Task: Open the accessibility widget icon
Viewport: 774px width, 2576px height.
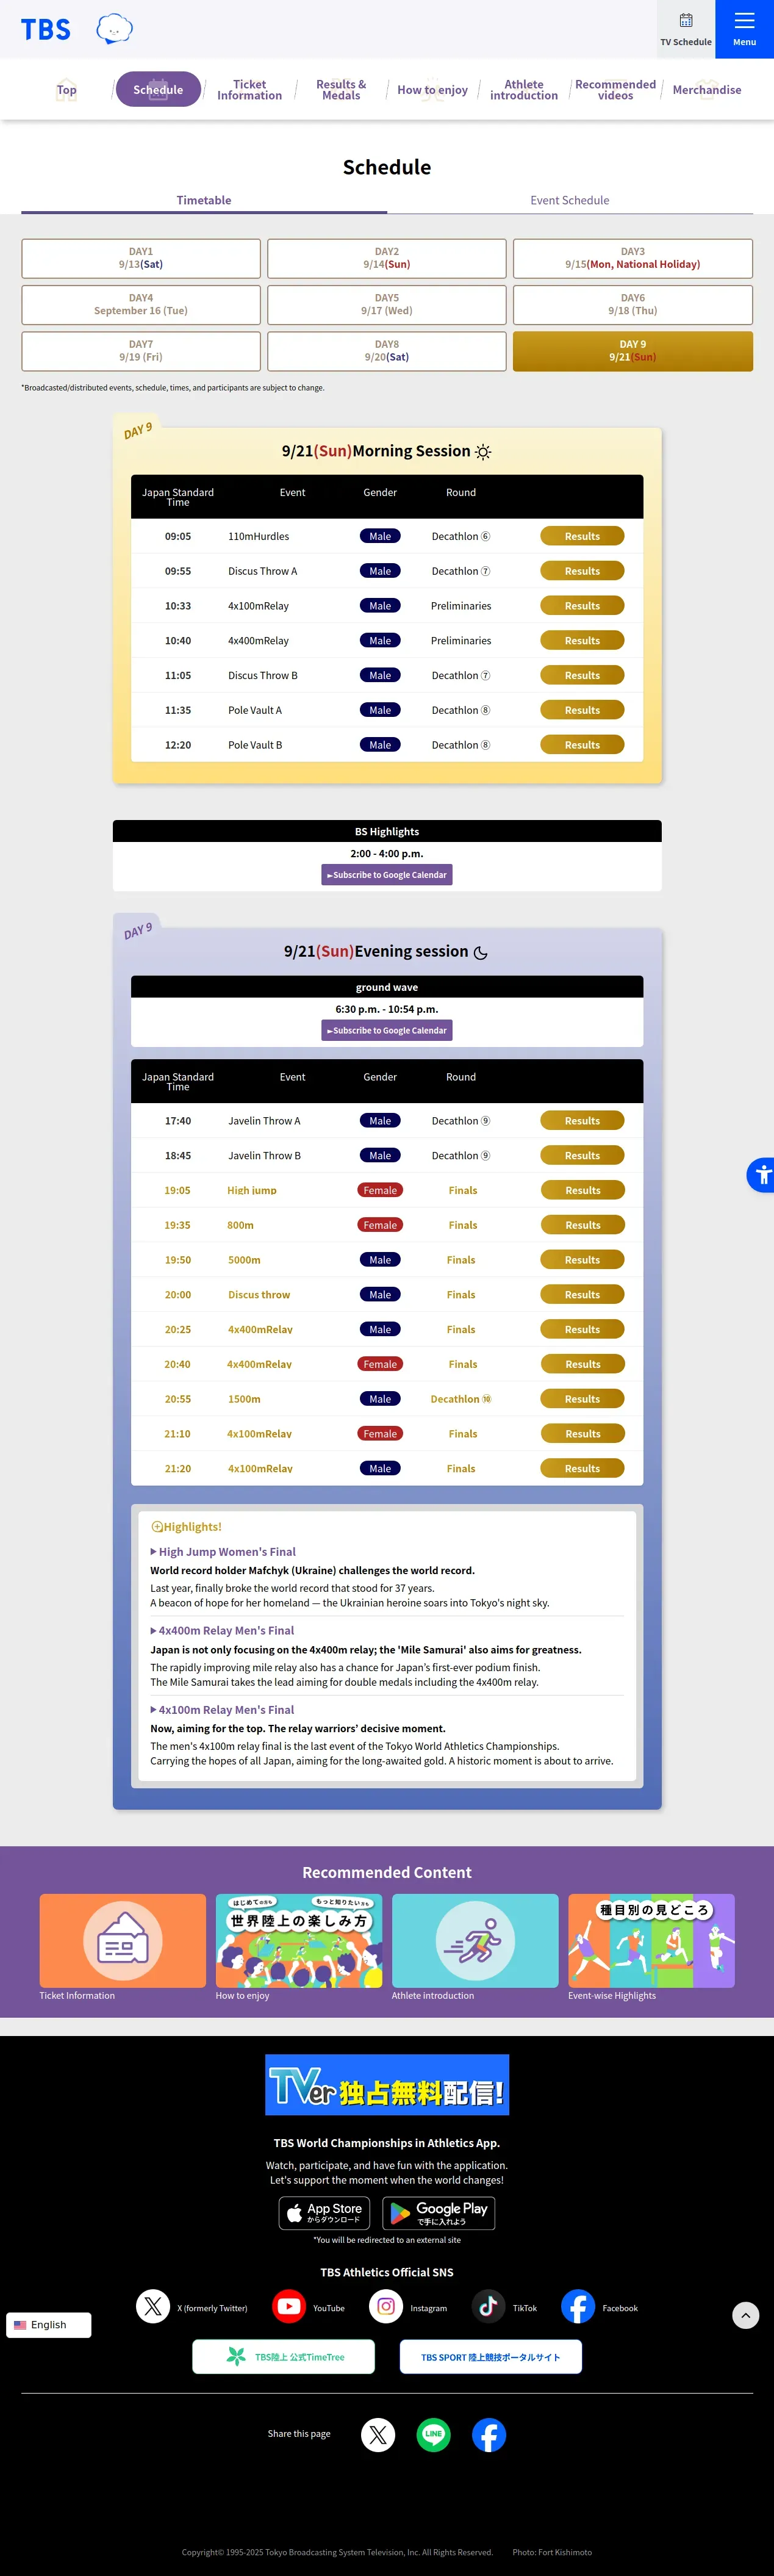Action: [761, 1175]
